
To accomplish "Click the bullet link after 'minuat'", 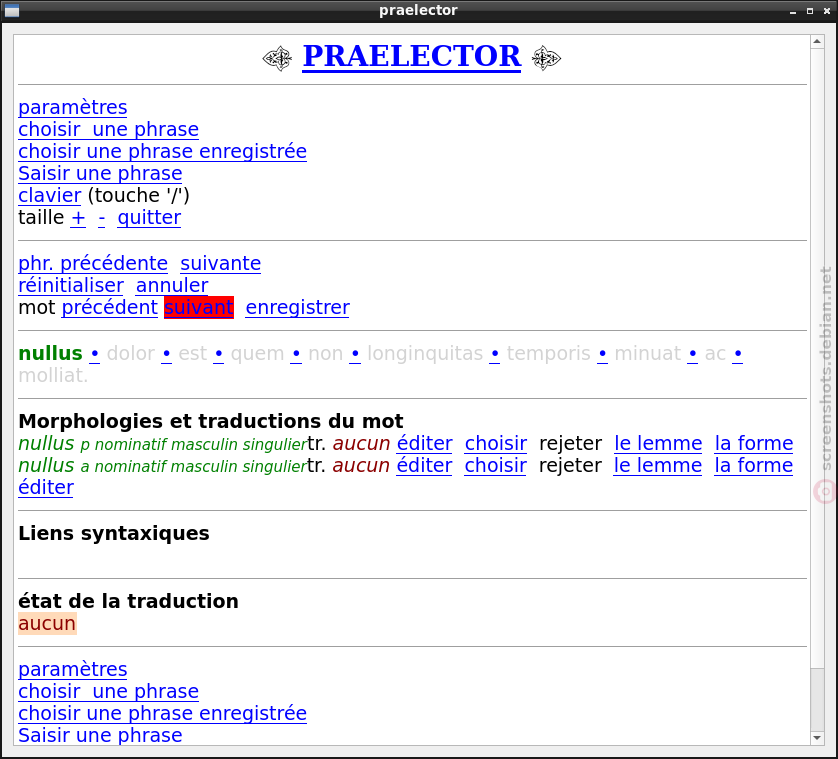I will click(x=693, y=354).
